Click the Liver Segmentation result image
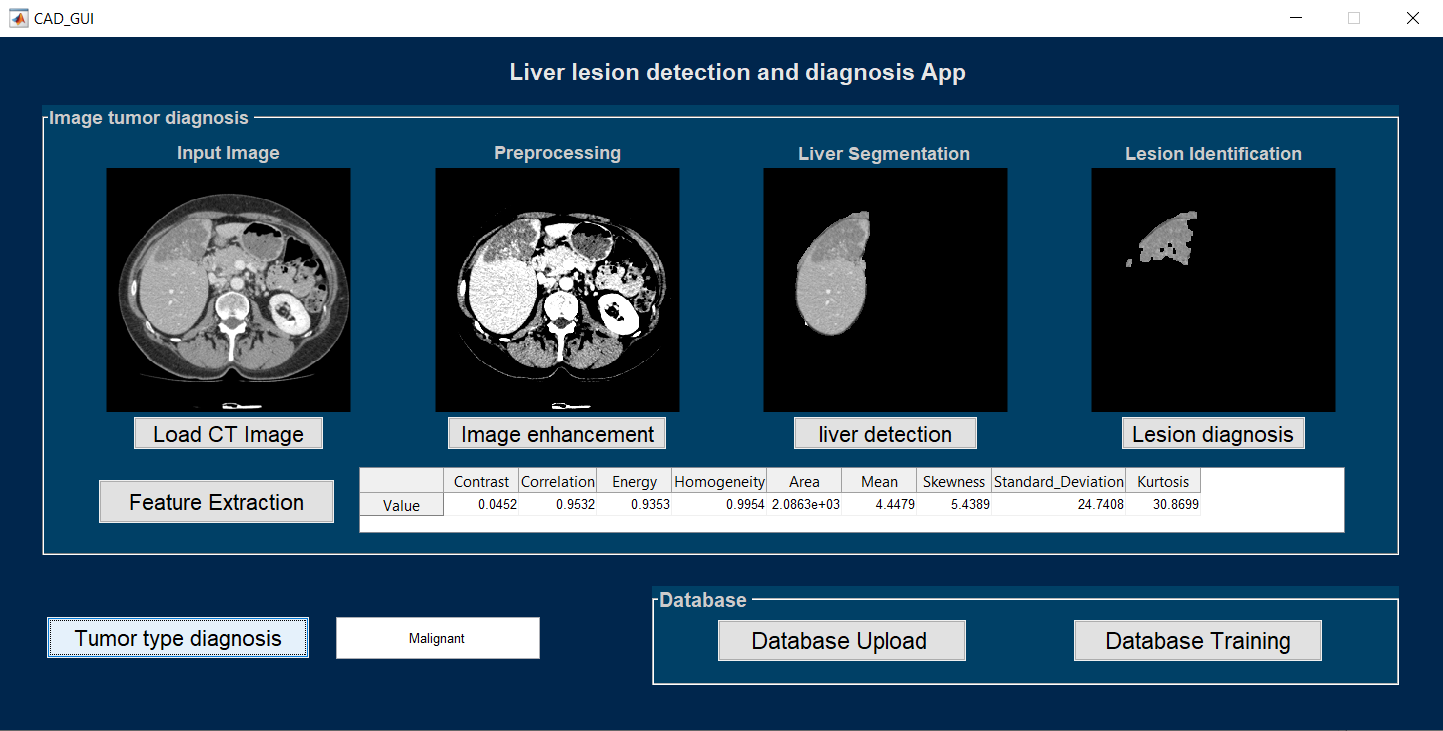The image size is (1443, 731). pos(884,289)
